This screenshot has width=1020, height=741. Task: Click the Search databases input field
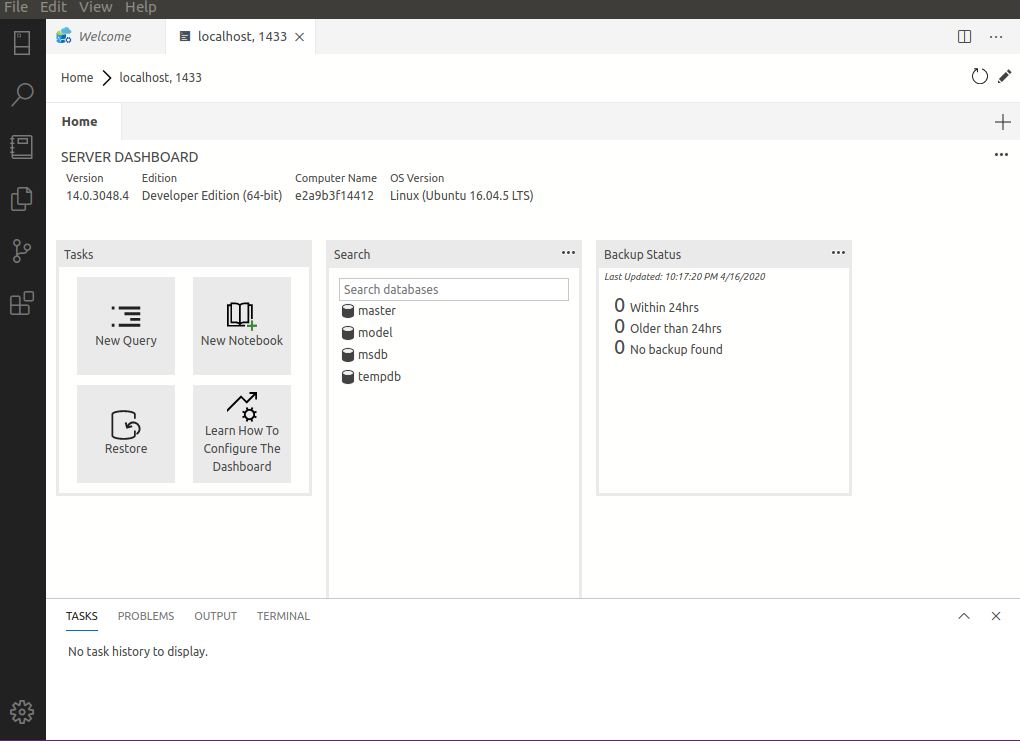pos(453,289)
